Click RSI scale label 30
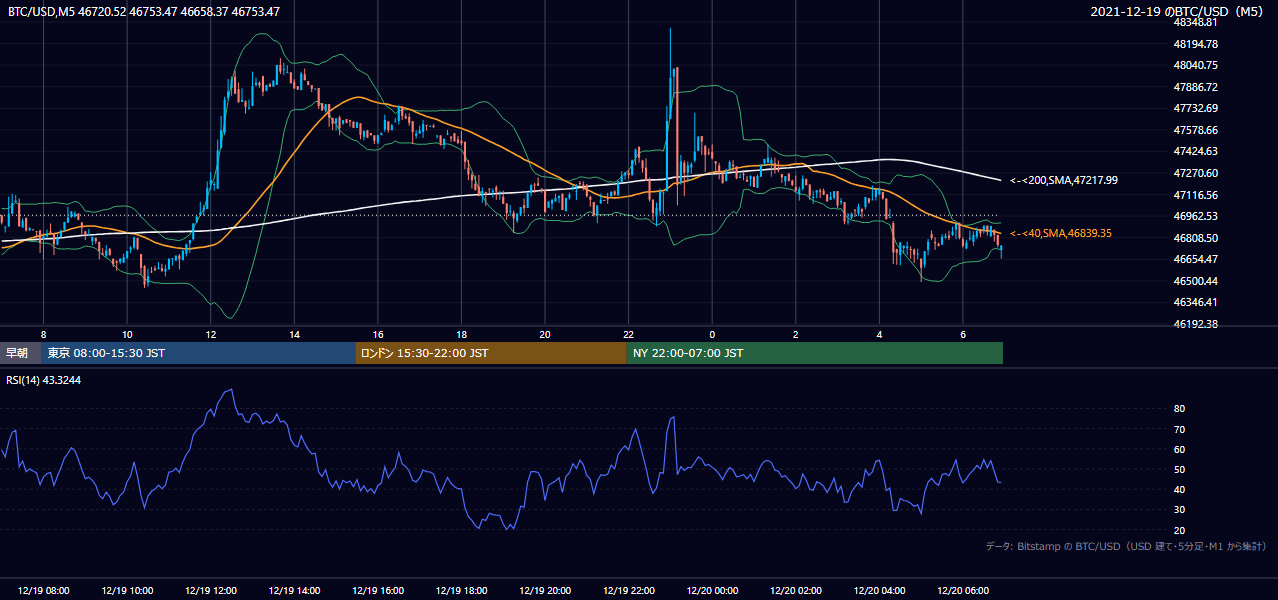This screenshot has height=600, width=1278. 1180,510
